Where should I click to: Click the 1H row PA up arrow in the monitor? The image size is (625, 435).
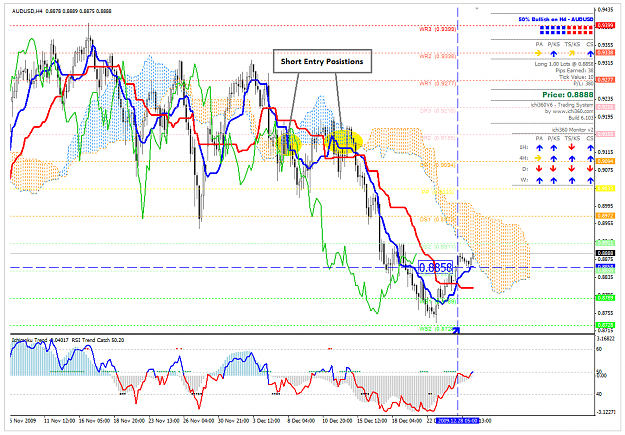point(539,148)
